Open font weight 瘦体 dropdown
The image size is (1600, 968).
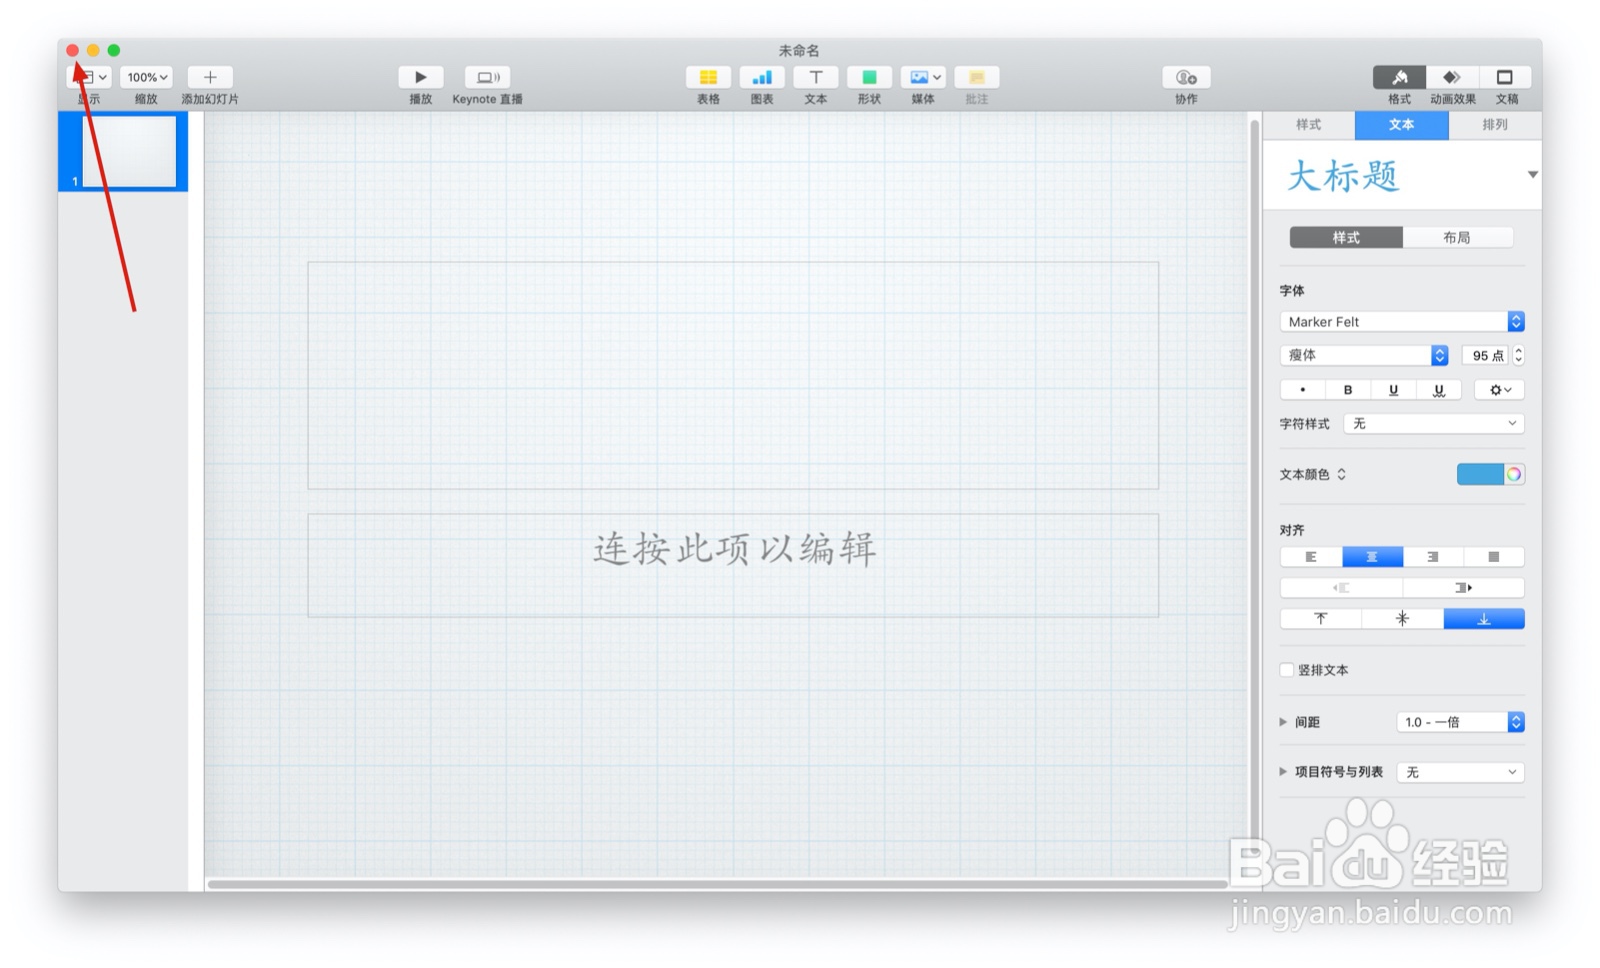(1364, 355)
